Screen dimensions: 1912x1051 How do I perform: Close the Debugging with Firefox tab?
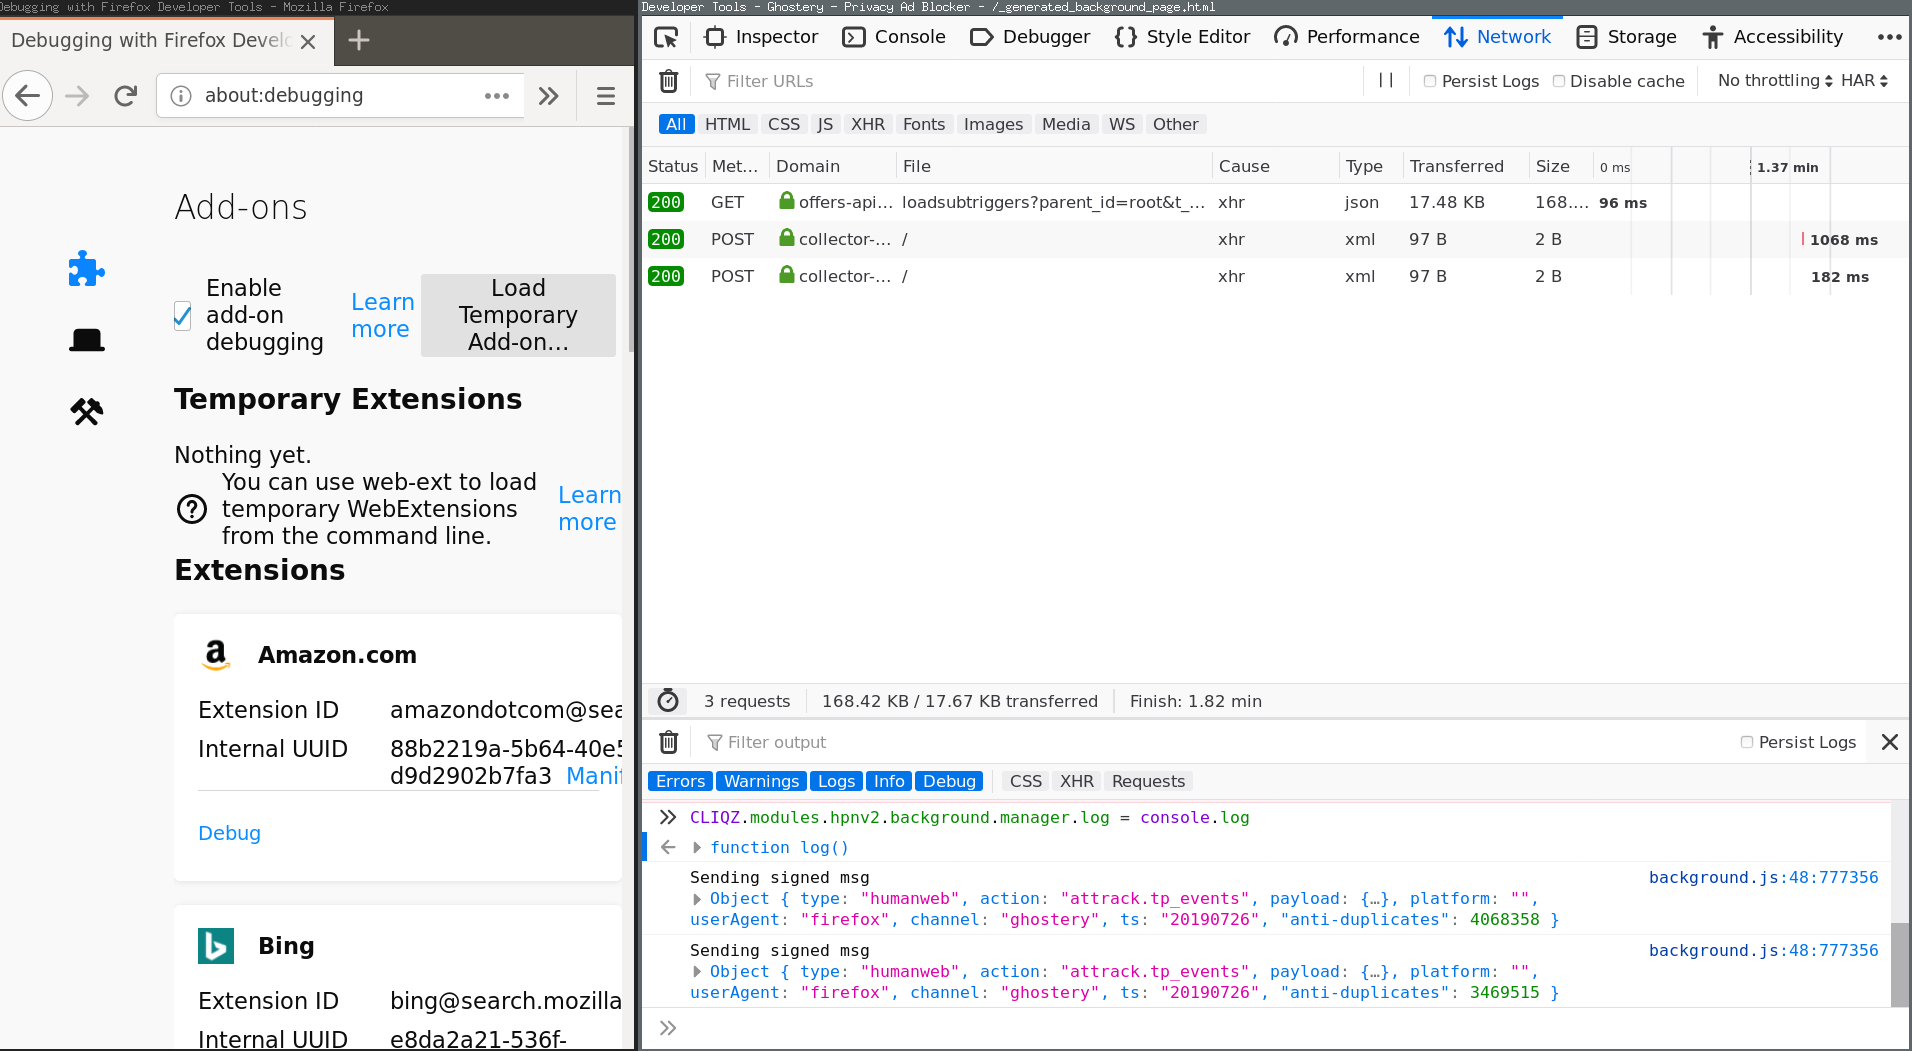[x=308, y=41]
